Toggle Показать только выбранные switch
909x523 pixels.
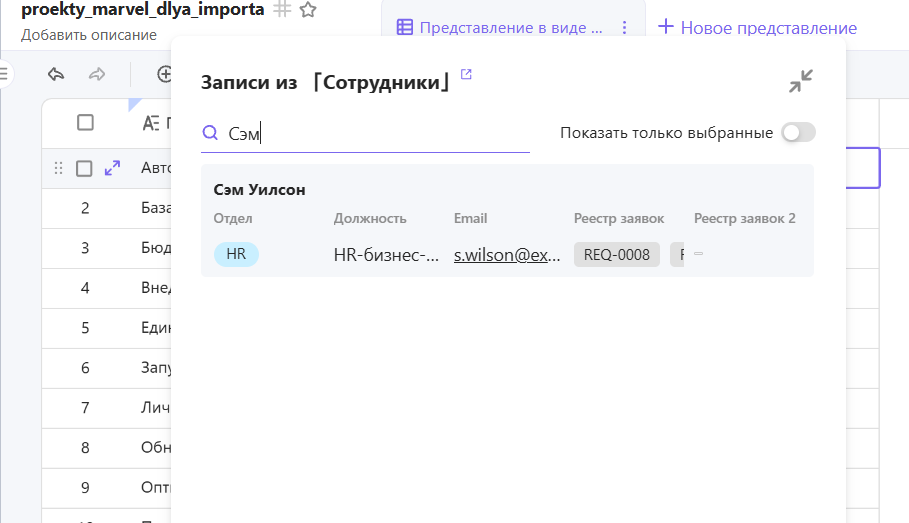click(798, 133)
